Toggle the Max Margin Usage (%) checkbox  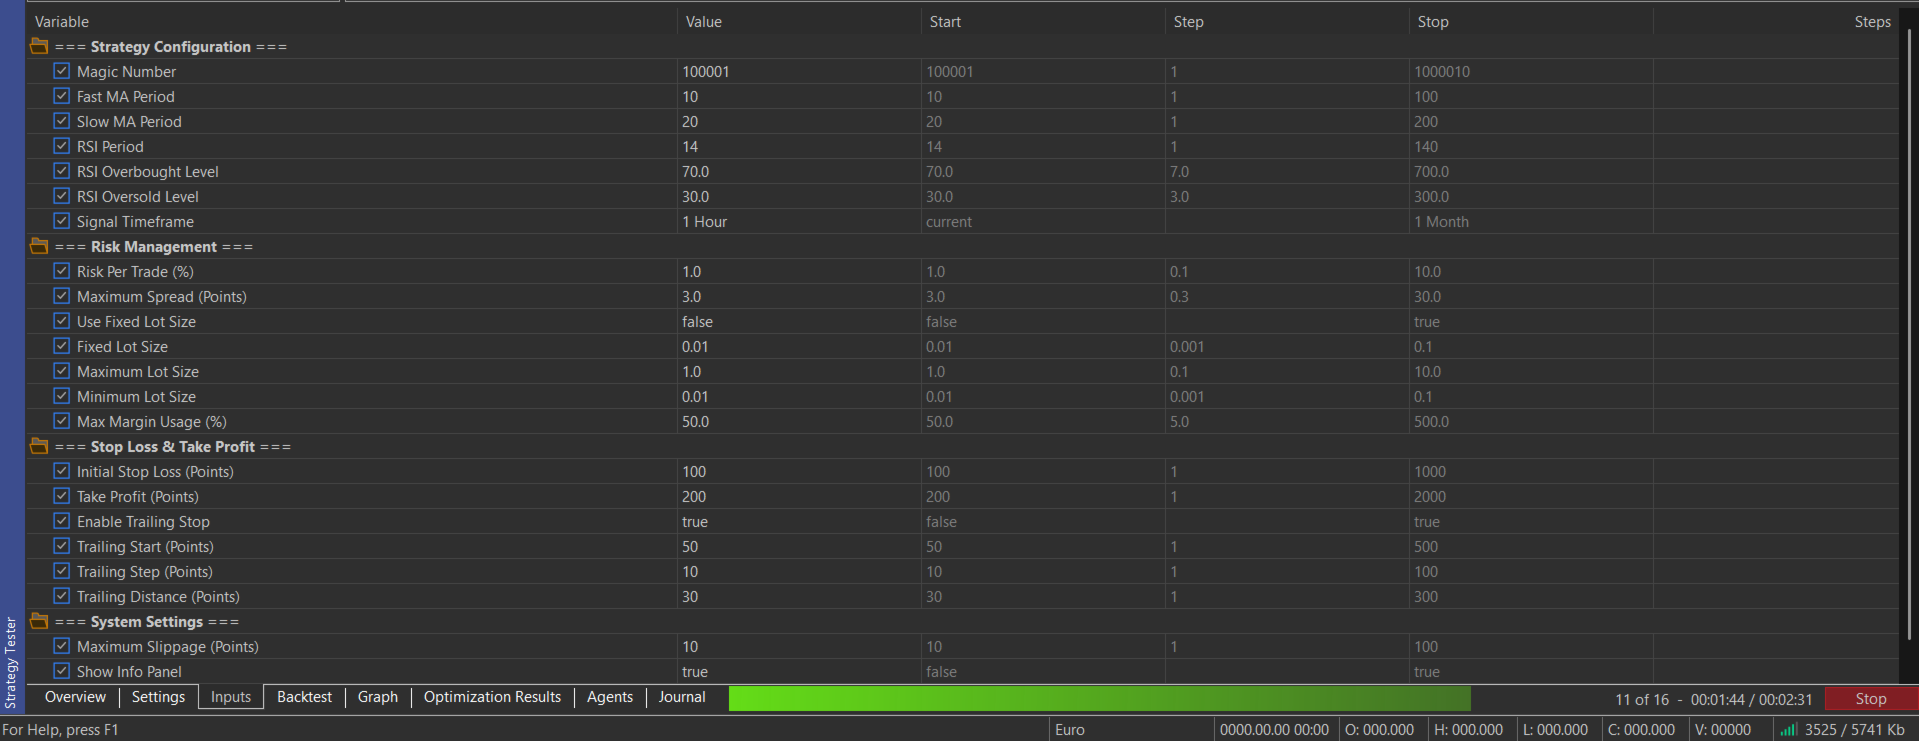(62, 421)
